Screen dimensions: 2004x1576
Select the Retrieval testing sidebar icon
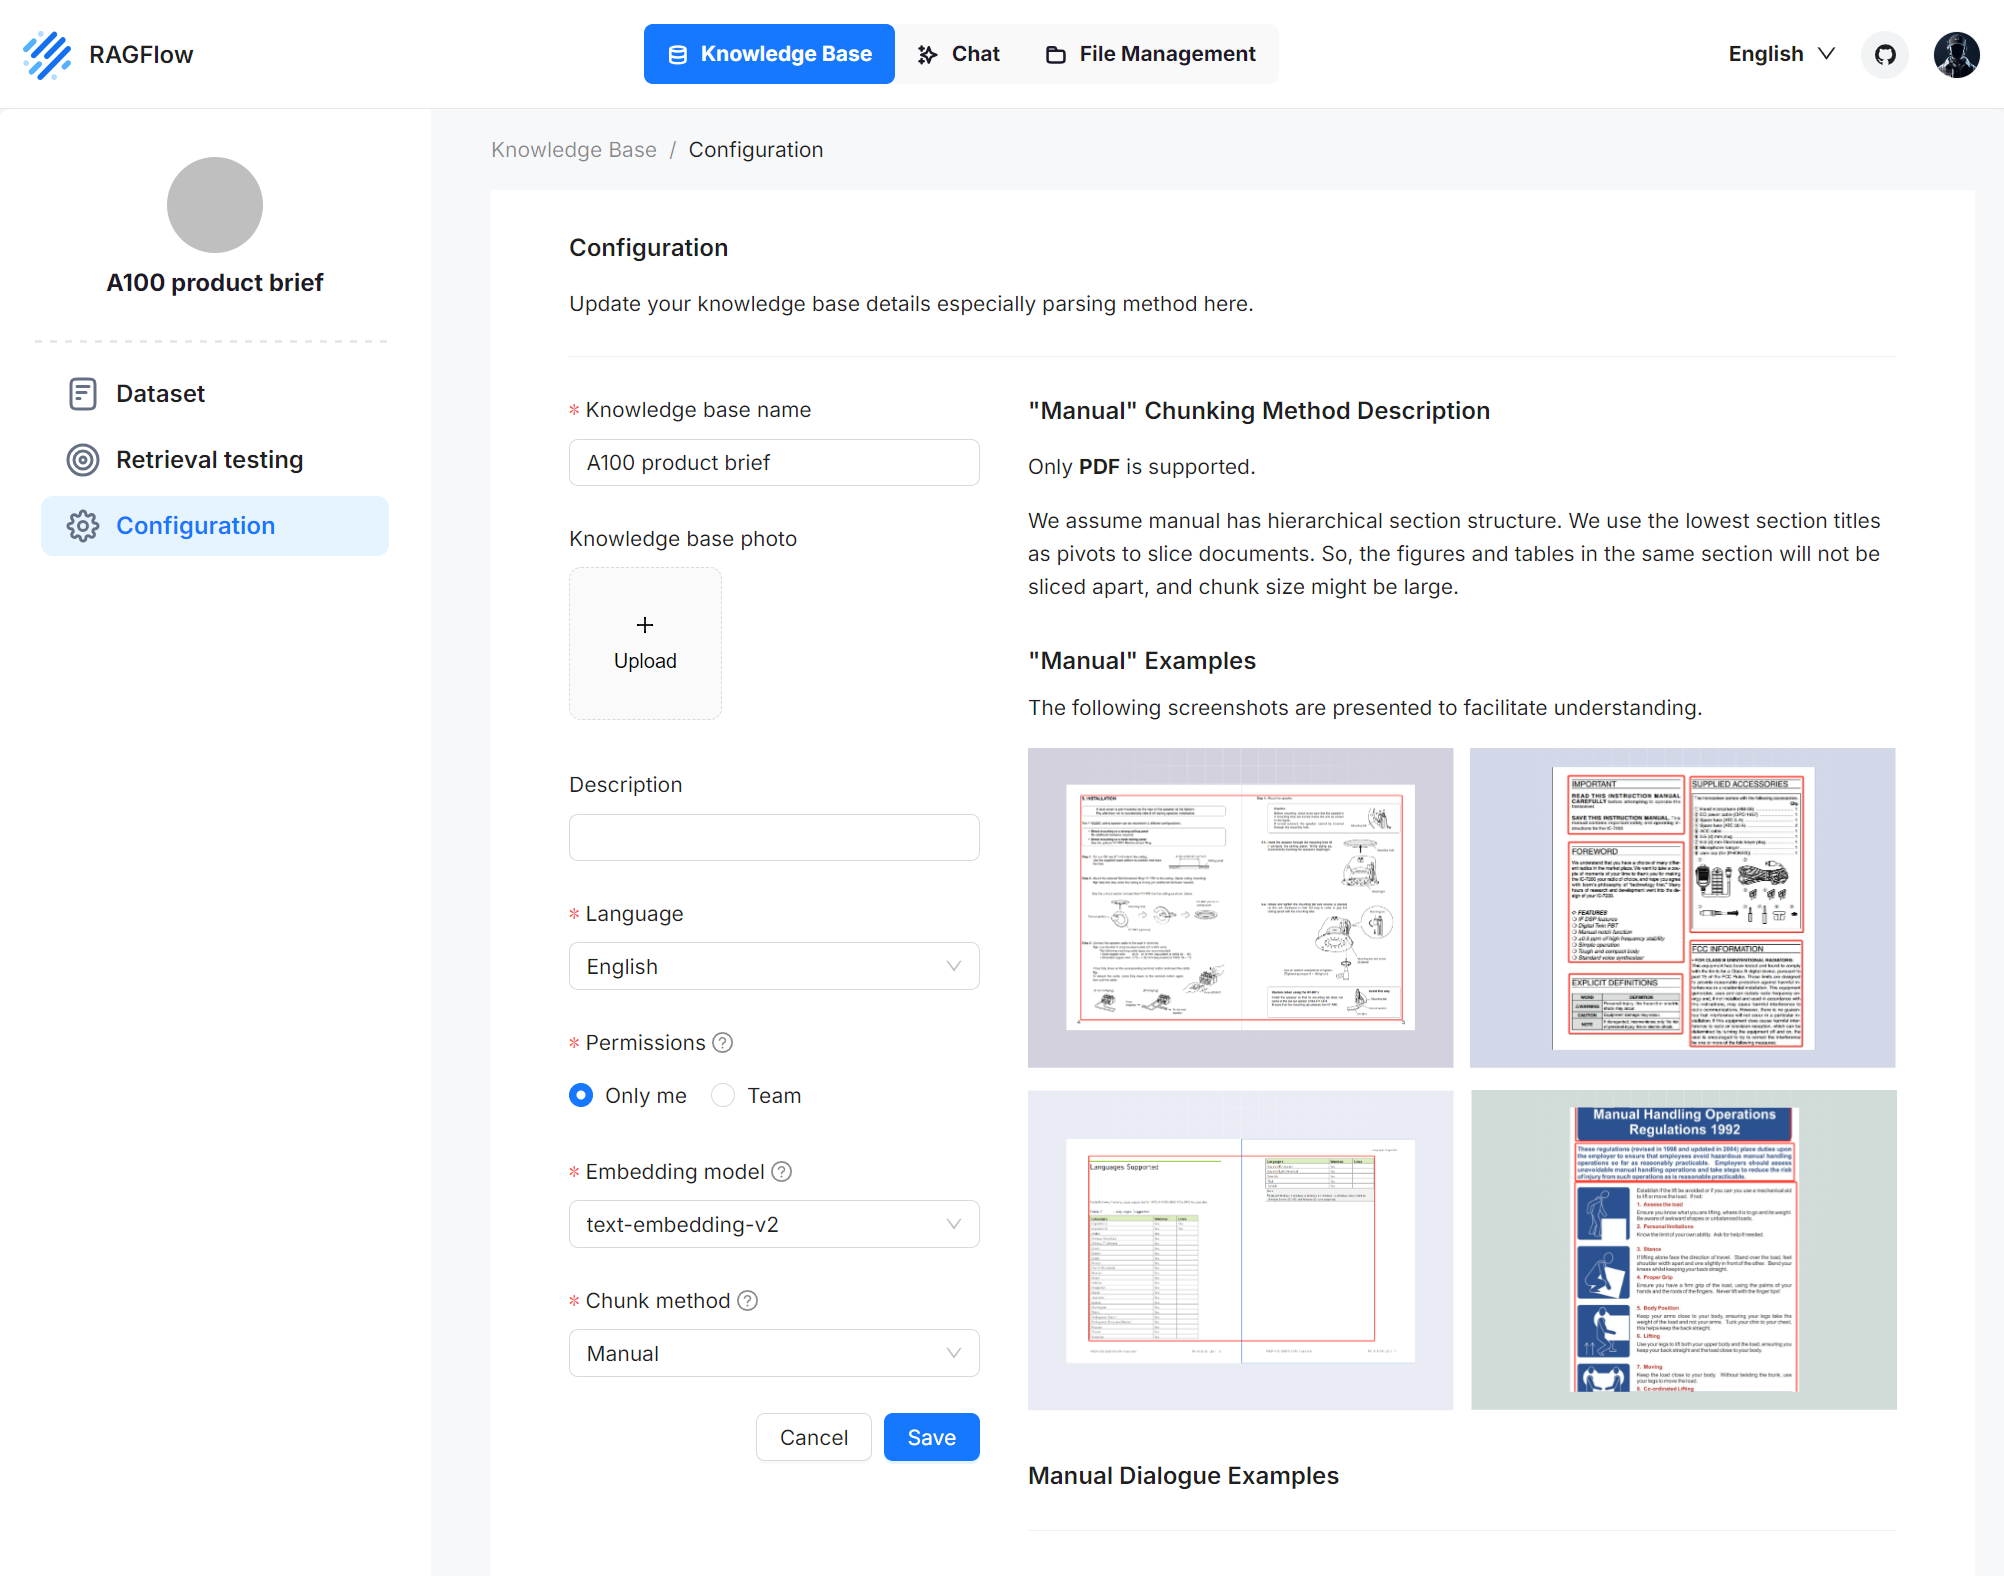click(84, 460)
